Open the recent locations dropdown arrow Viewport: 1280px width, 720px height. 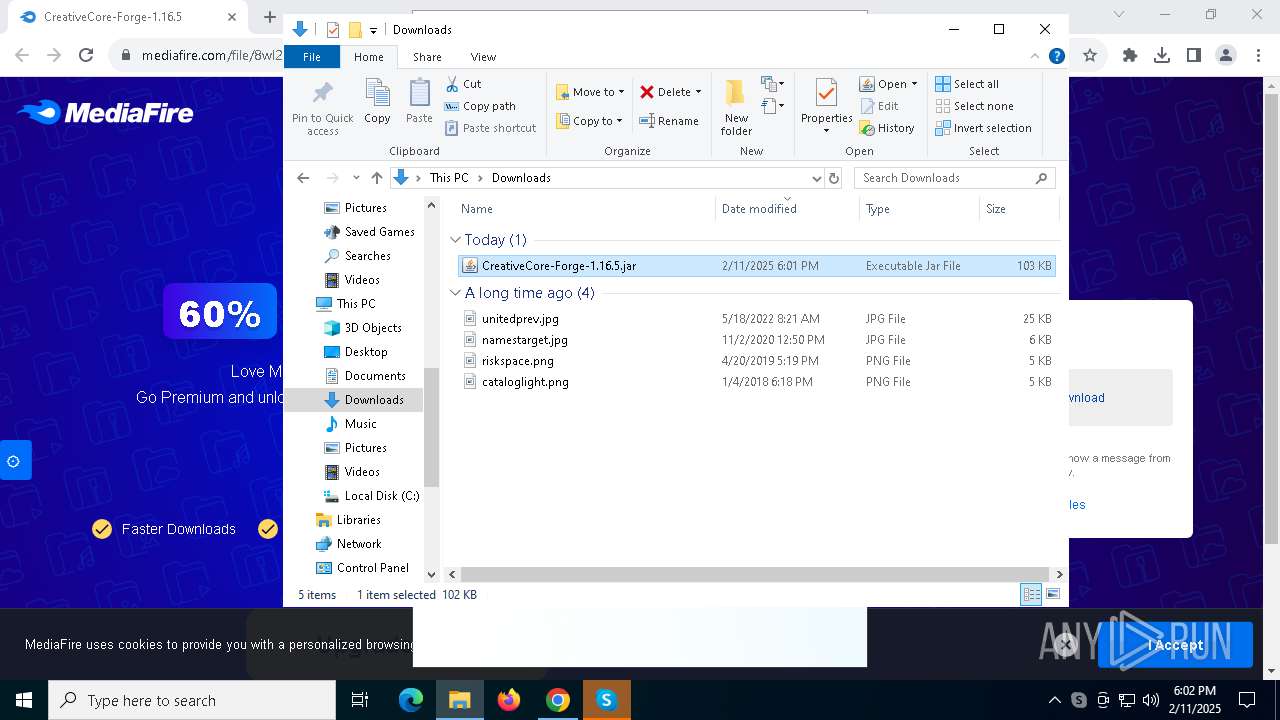click(356, 178)
